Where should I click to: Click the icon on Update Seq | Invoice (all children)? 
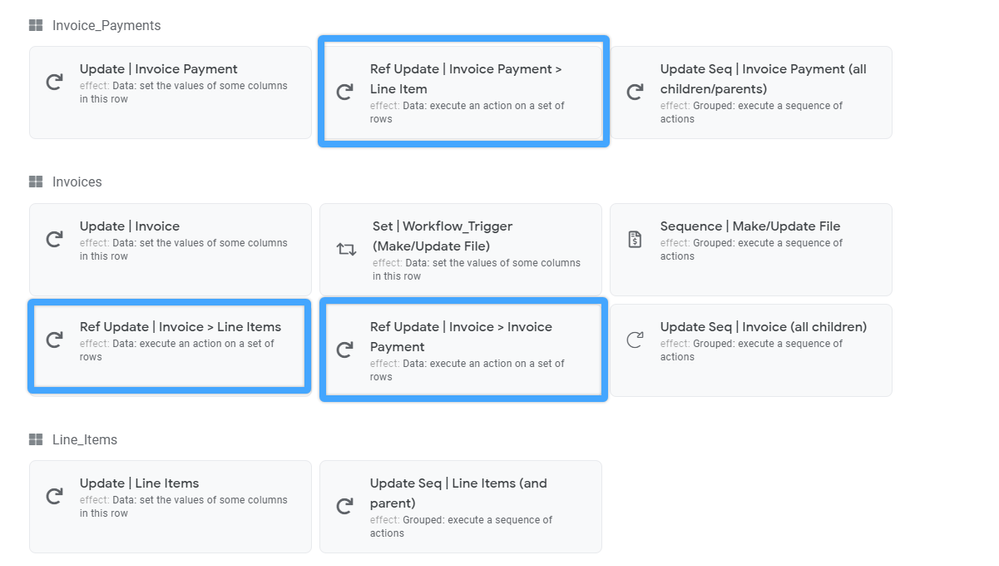click(x=635, y=340)
